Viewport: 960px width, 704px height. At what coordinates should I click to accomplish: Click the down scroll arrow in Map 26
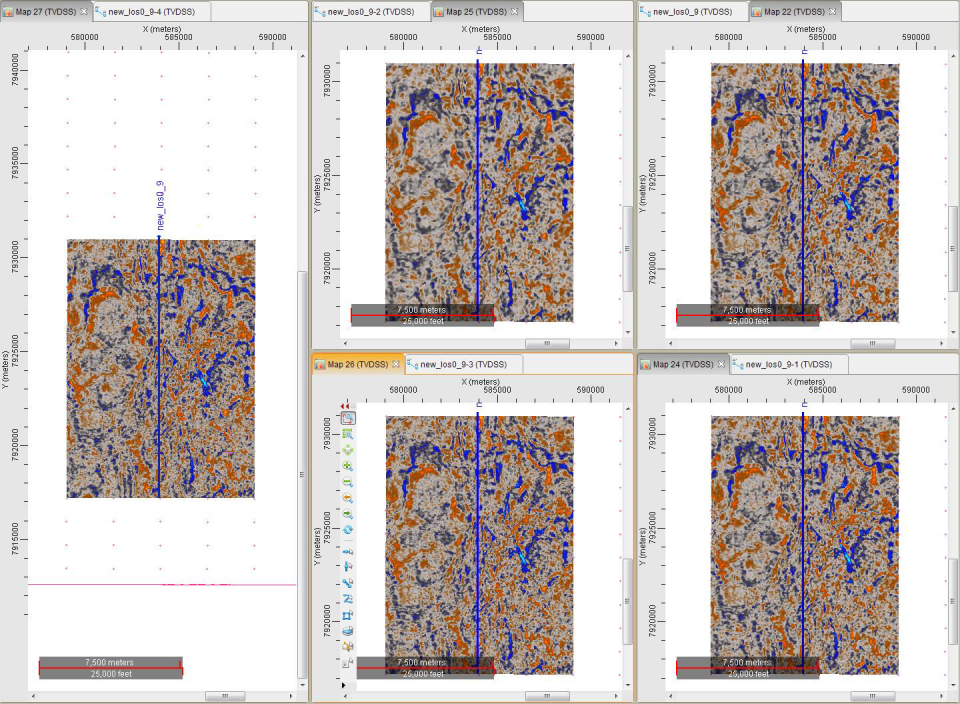coord(628,685)
